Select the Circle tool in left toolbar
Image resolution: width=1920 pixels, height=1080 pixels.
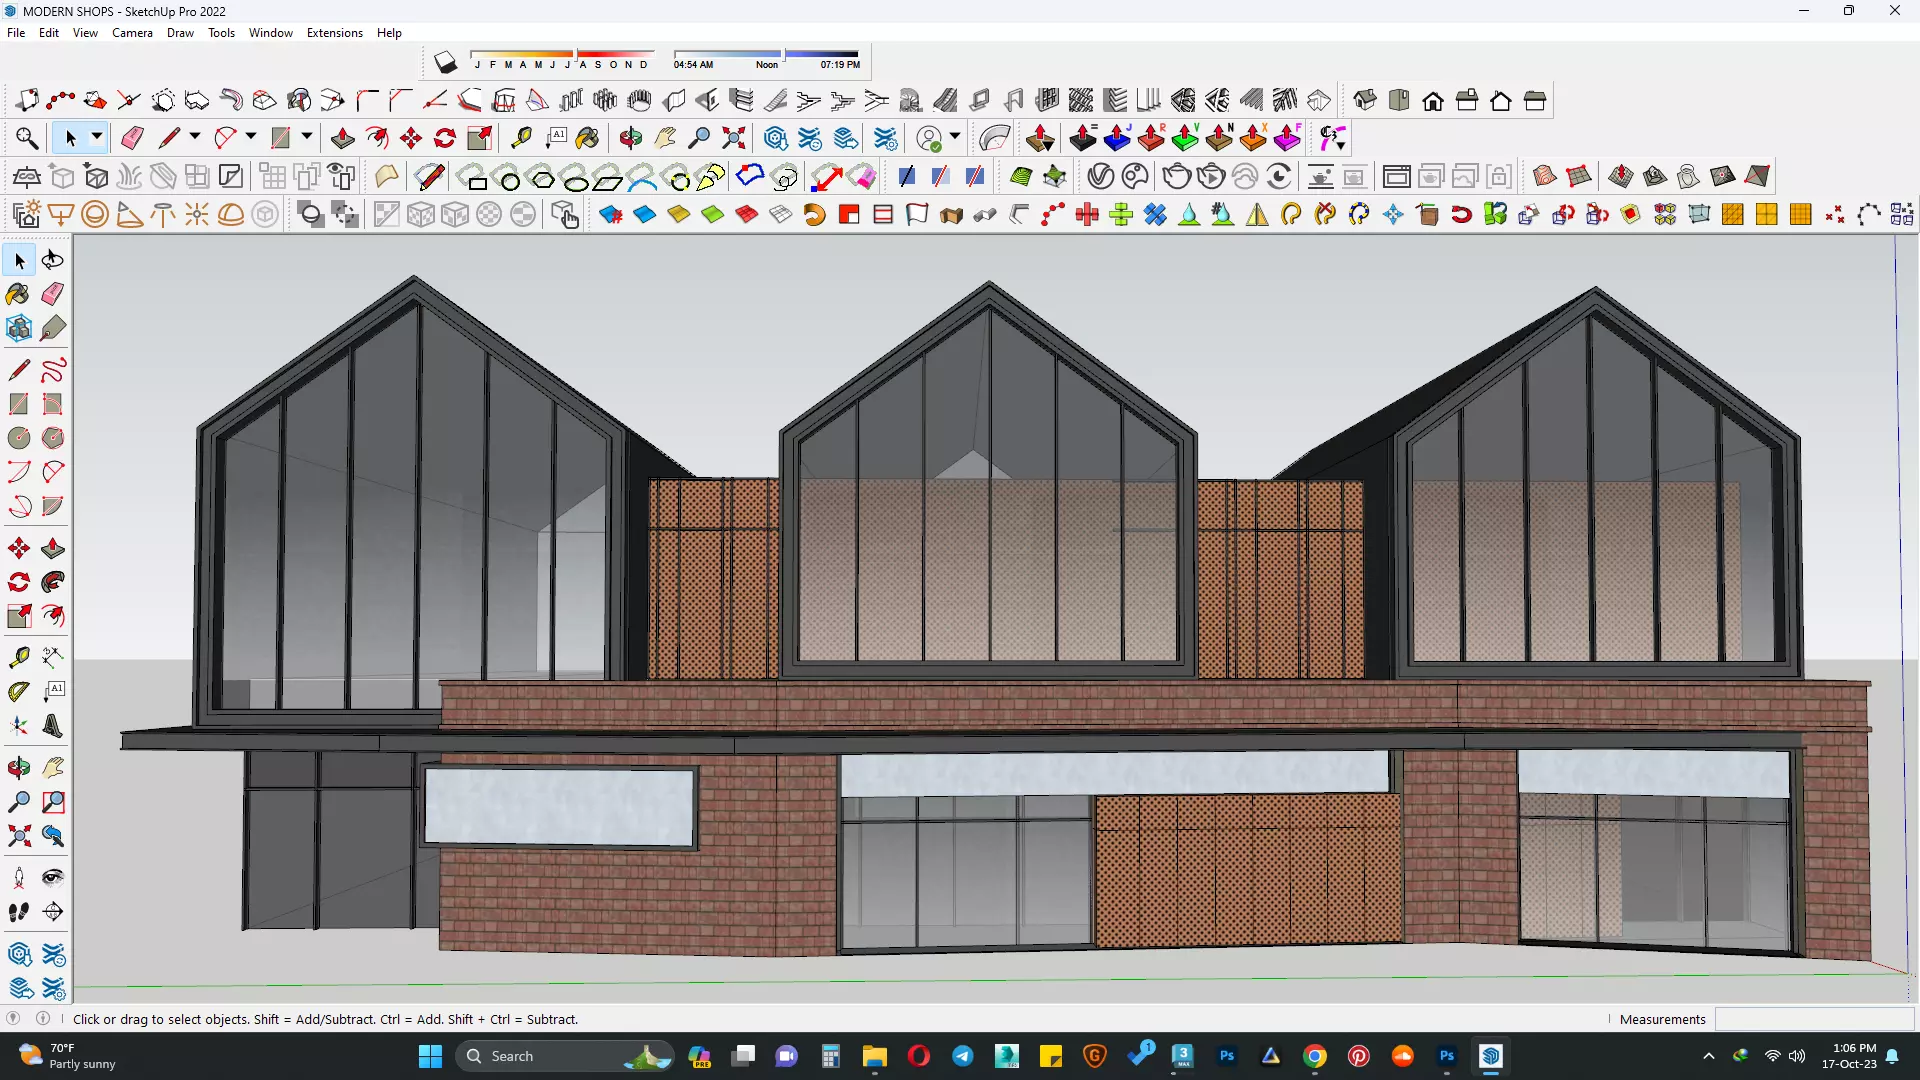[19, 438]
